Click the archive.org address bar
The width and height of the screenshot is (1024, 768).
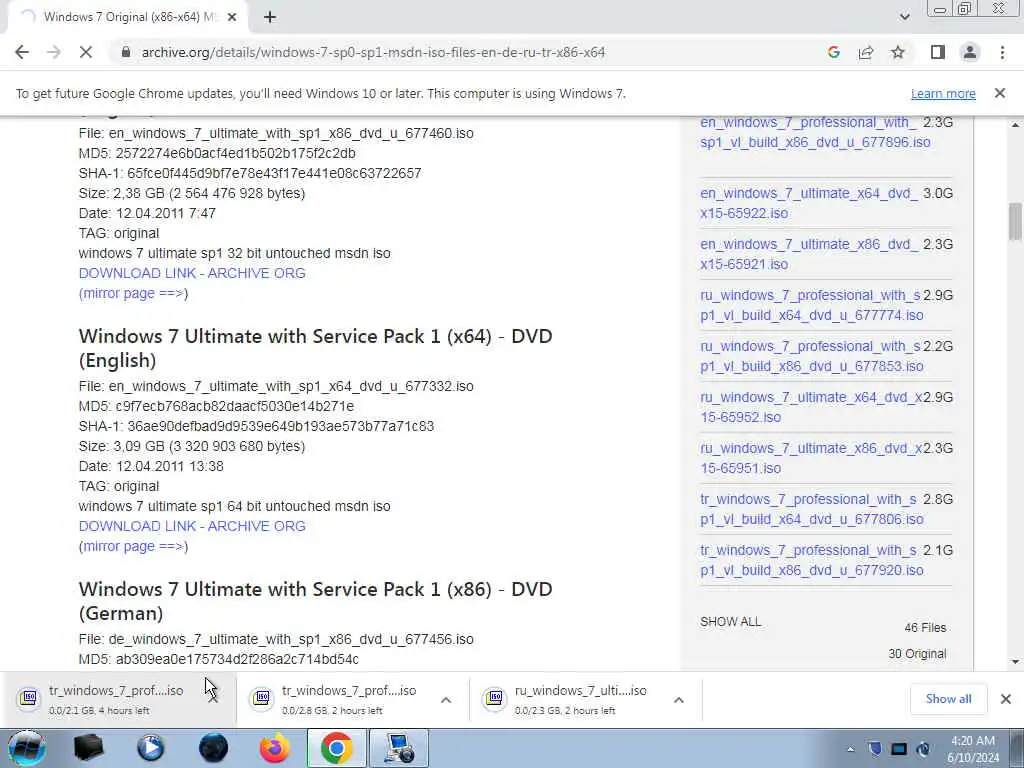click(374, 52)
